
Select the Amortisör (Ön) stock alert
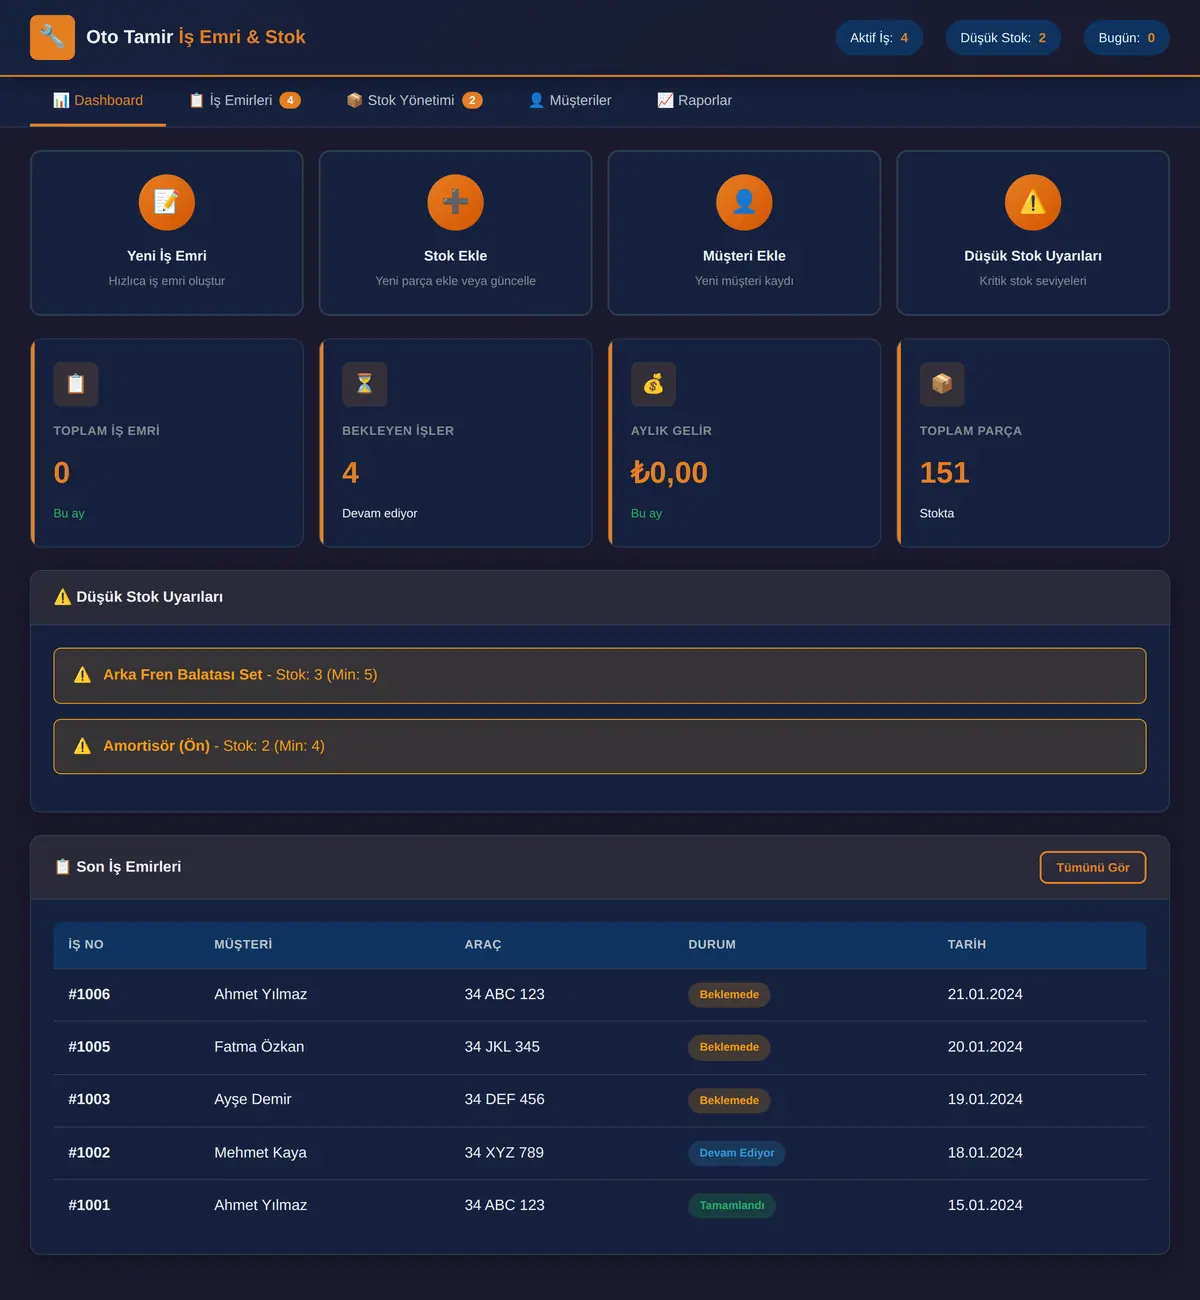(600, 747)
